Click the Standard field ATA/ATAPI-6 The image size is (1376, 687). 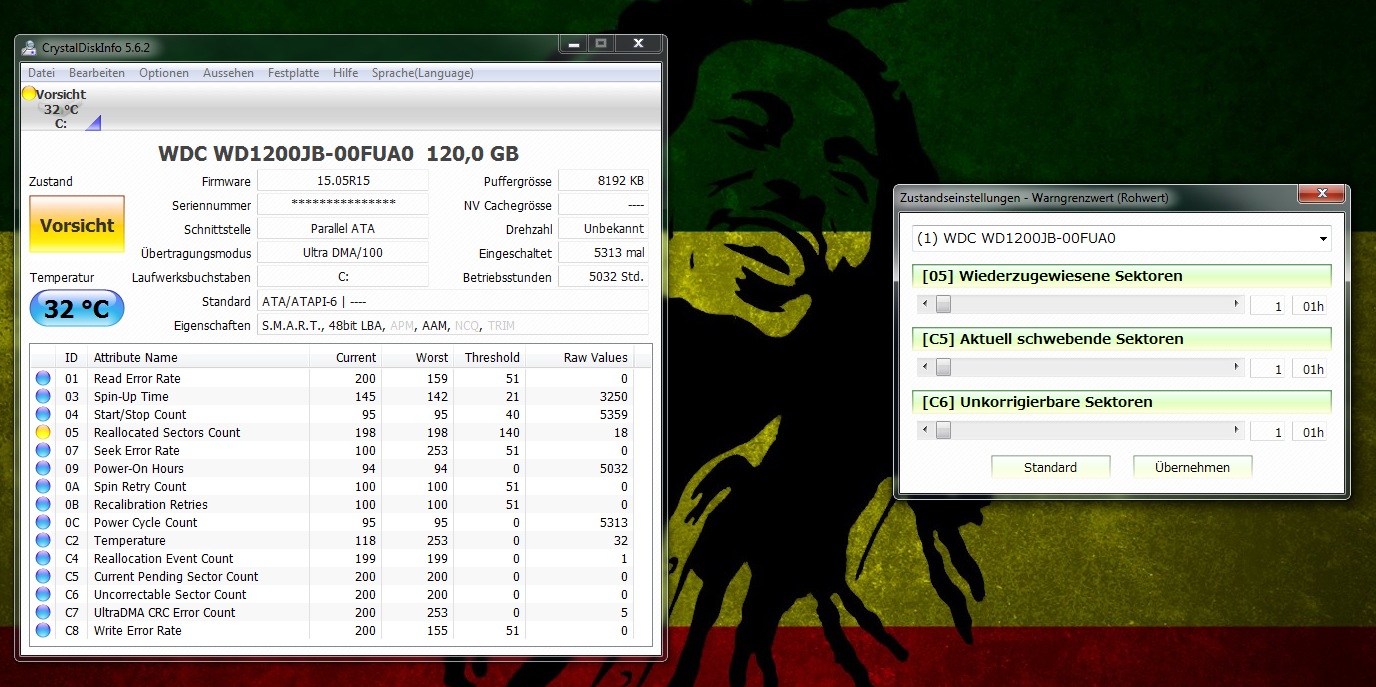click(453, 301)
